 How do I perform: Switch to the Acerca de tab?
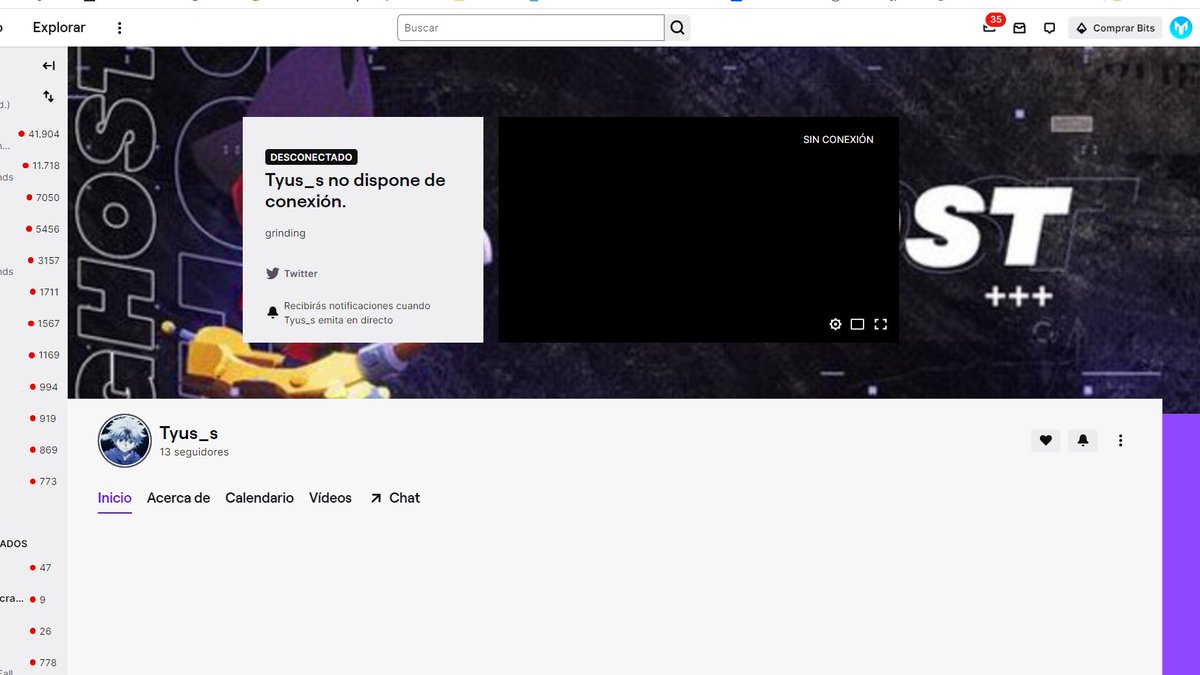(178, 498)
